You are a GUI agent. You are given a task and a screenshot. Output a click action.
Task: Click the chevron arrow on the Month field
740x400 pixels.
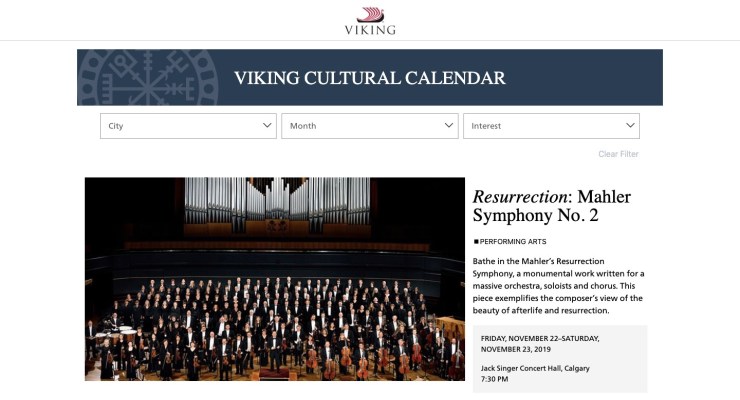point(449,126)
